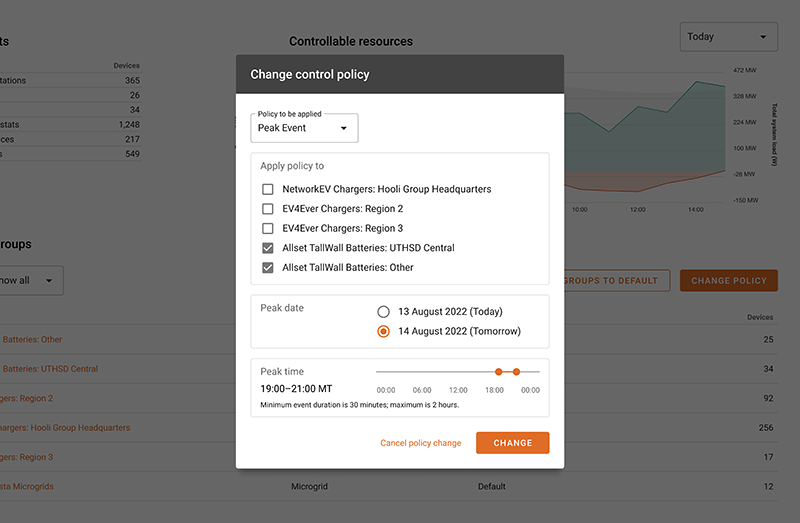Select 13 August 2022 (Today) radio option
This screenshot has width=800, height=523.
pos(383,312)
